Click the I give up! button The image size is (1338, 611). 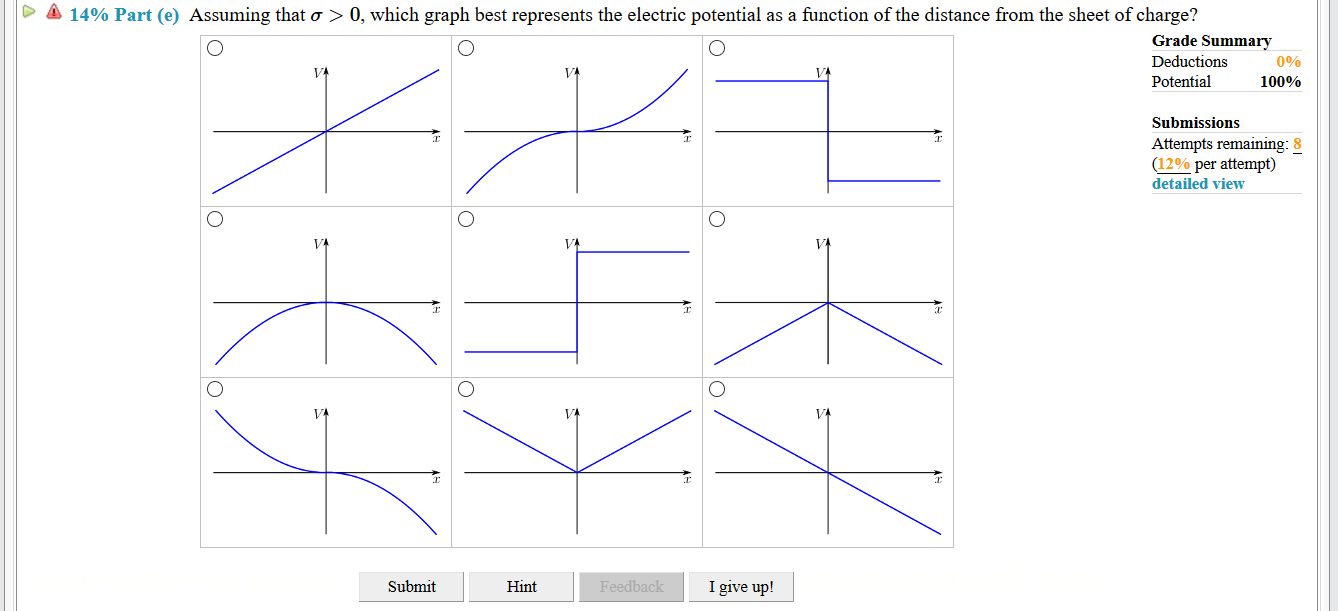[741, 586]
